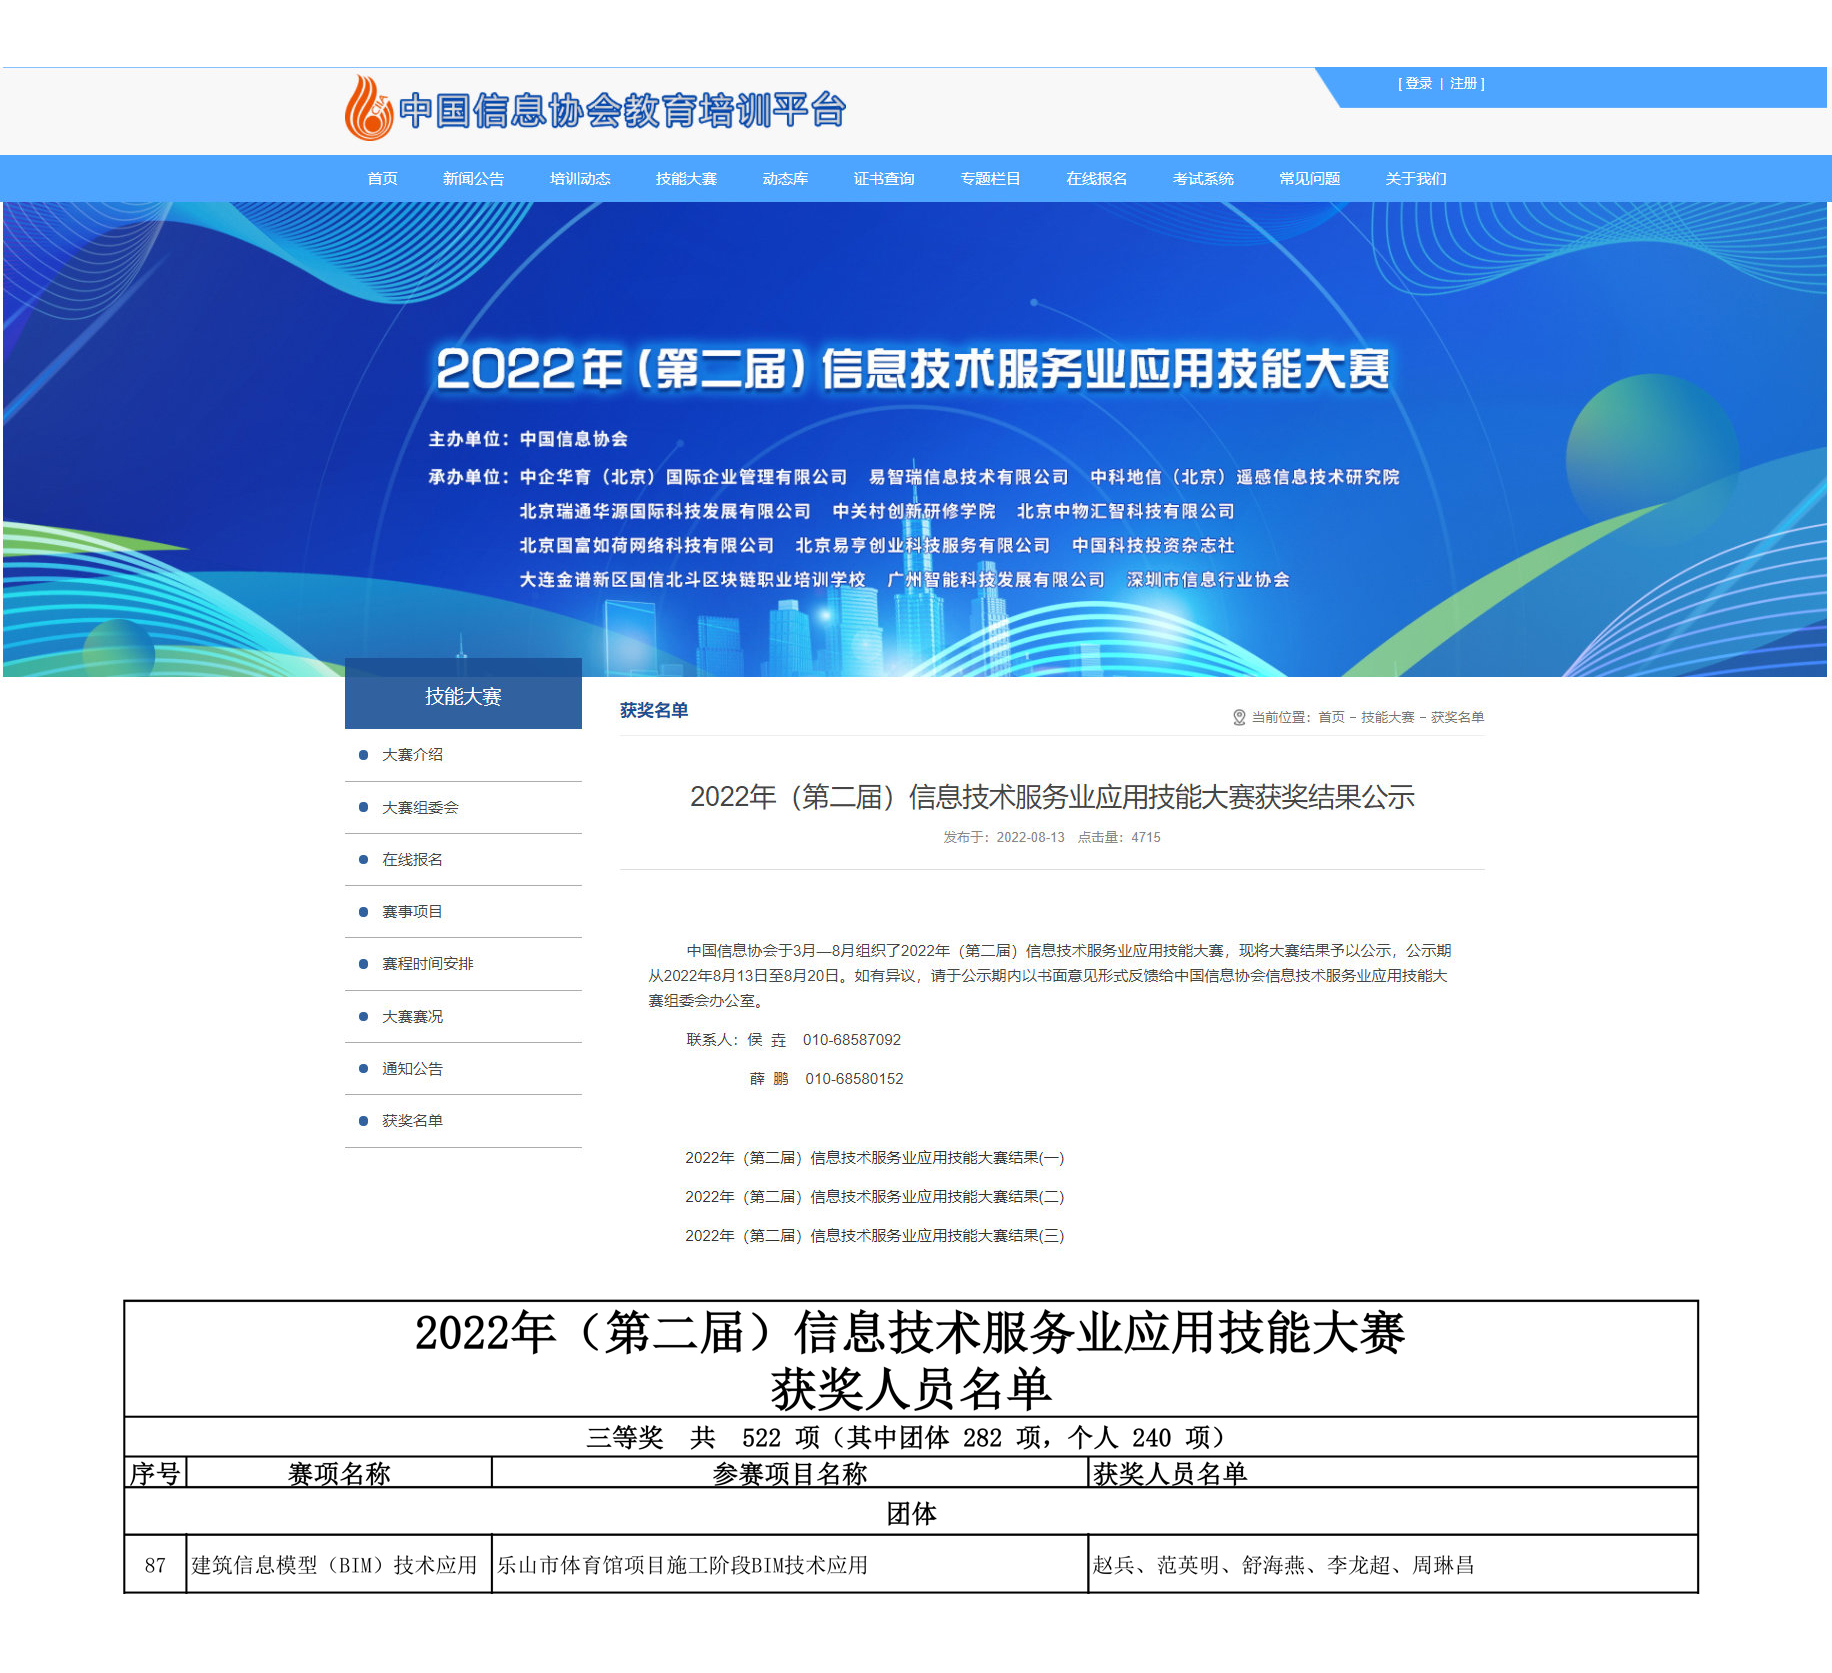
Task: Open 通知公告 in the sidebar
Action: pos(412,1068)
